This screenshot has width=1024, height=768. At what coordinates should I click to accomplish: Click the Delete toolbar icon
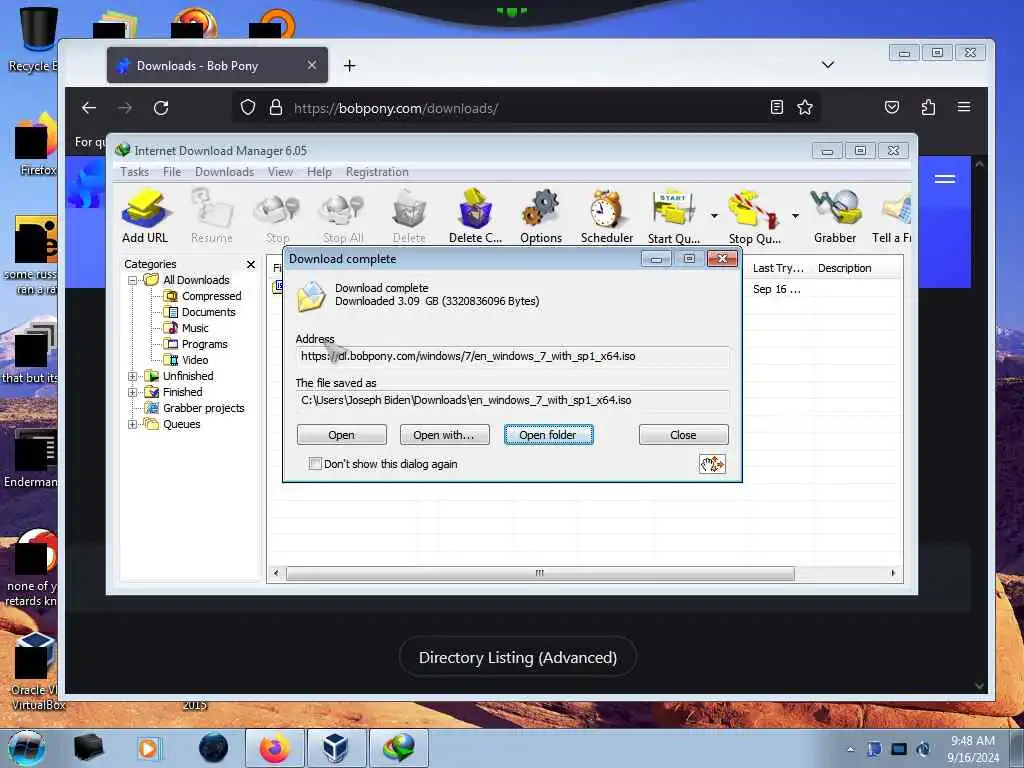coord(409,216)
